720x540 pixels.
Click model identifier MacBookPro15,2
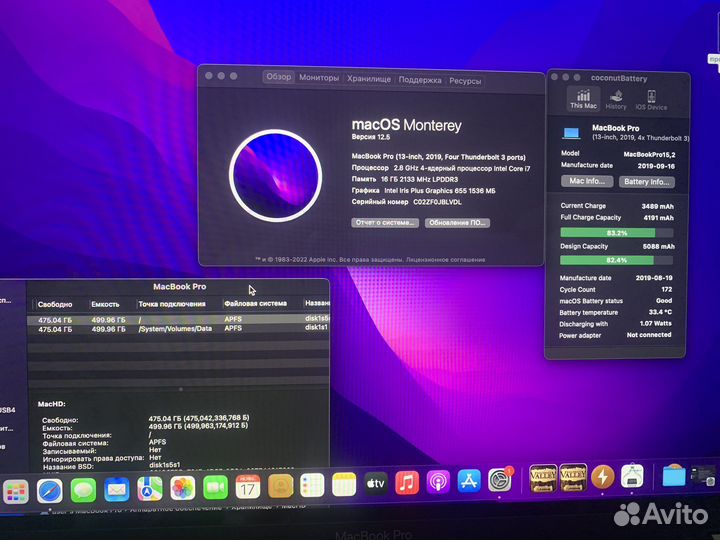(649, 154)
